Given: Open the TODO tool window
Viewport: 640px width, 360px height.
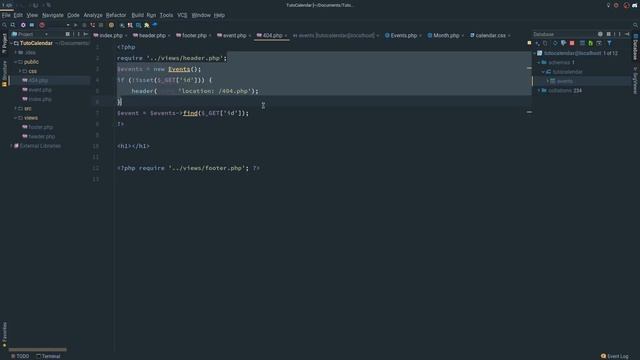Looking at the screenshot, I should [20, 356].
